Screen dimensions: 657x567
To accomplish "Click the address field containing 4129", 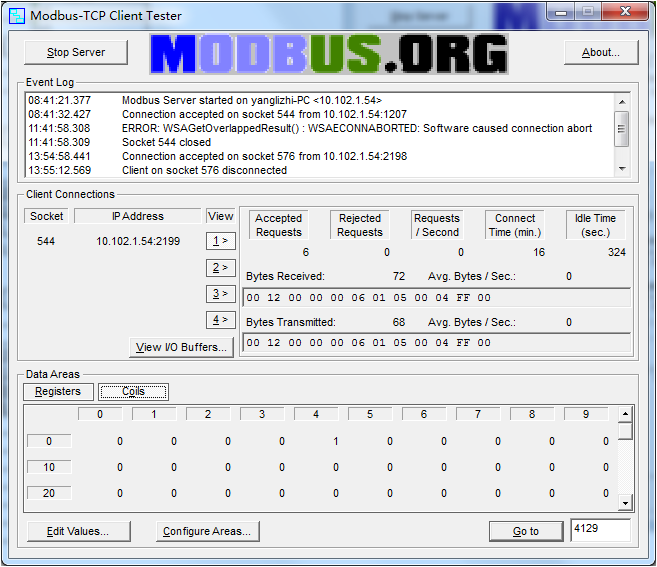I will [x=600, y=530].
